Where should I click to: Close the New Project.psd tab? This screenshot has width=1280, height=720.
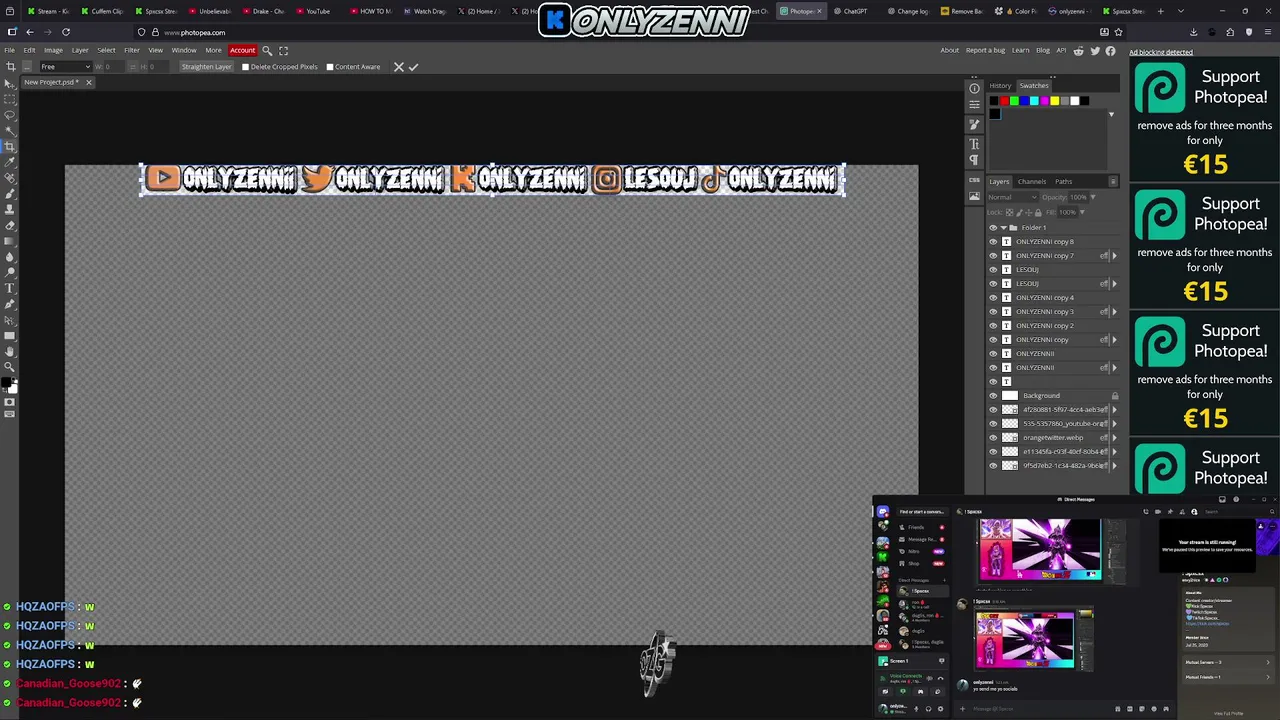(88, 82)
